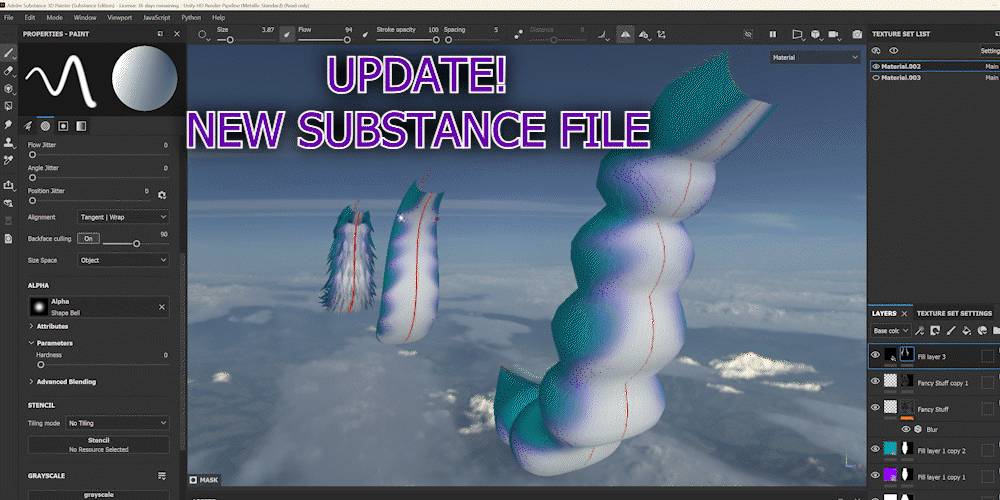Screen dimensions: 1000x500
Task: Open the Viewport menu
Action: click(x=118, y=17)
